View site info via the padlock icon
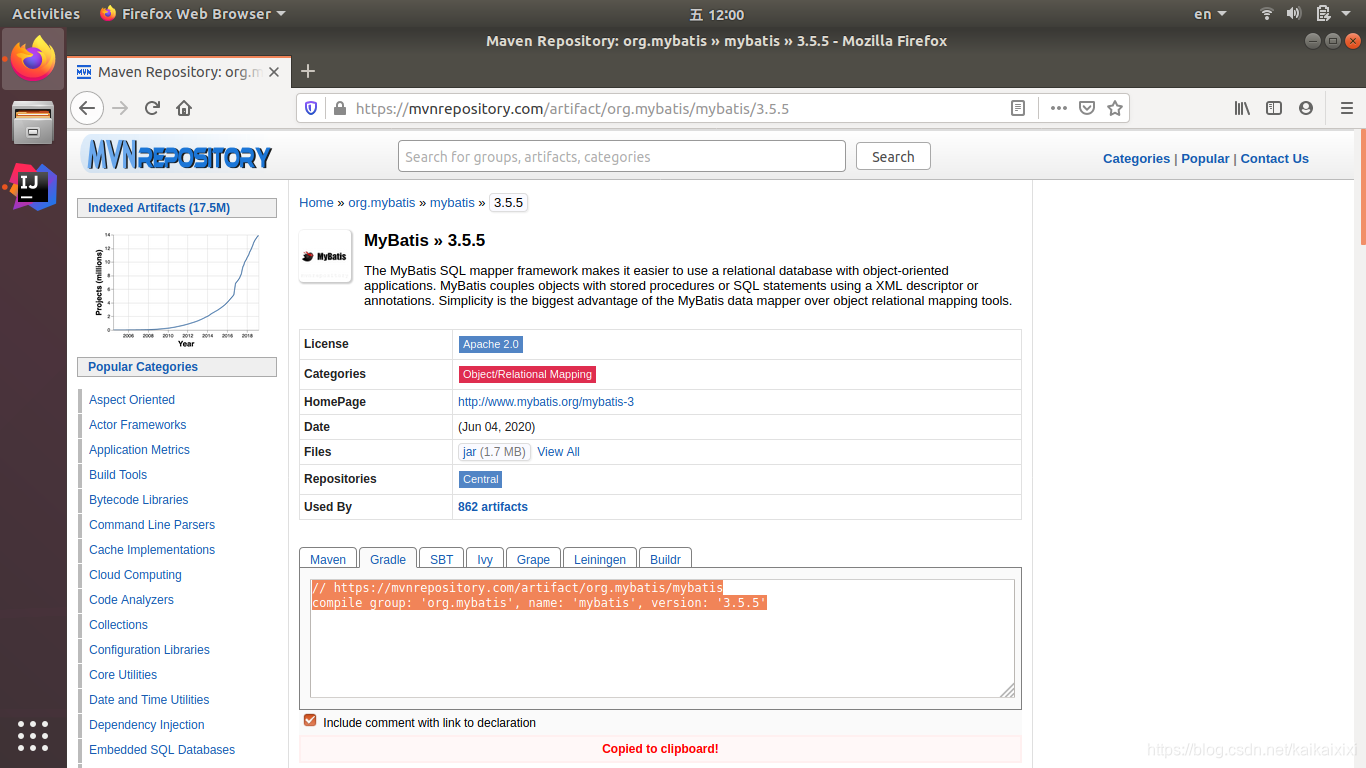This screenshot has width=1366, height=768. click(x=339, y=108)
